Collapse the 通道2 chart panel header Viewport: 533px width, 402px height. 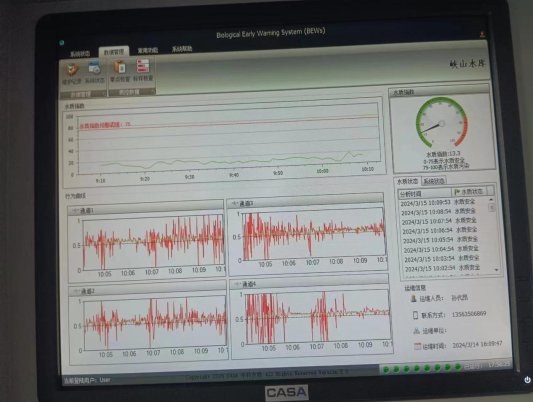[x=147, y=290]
